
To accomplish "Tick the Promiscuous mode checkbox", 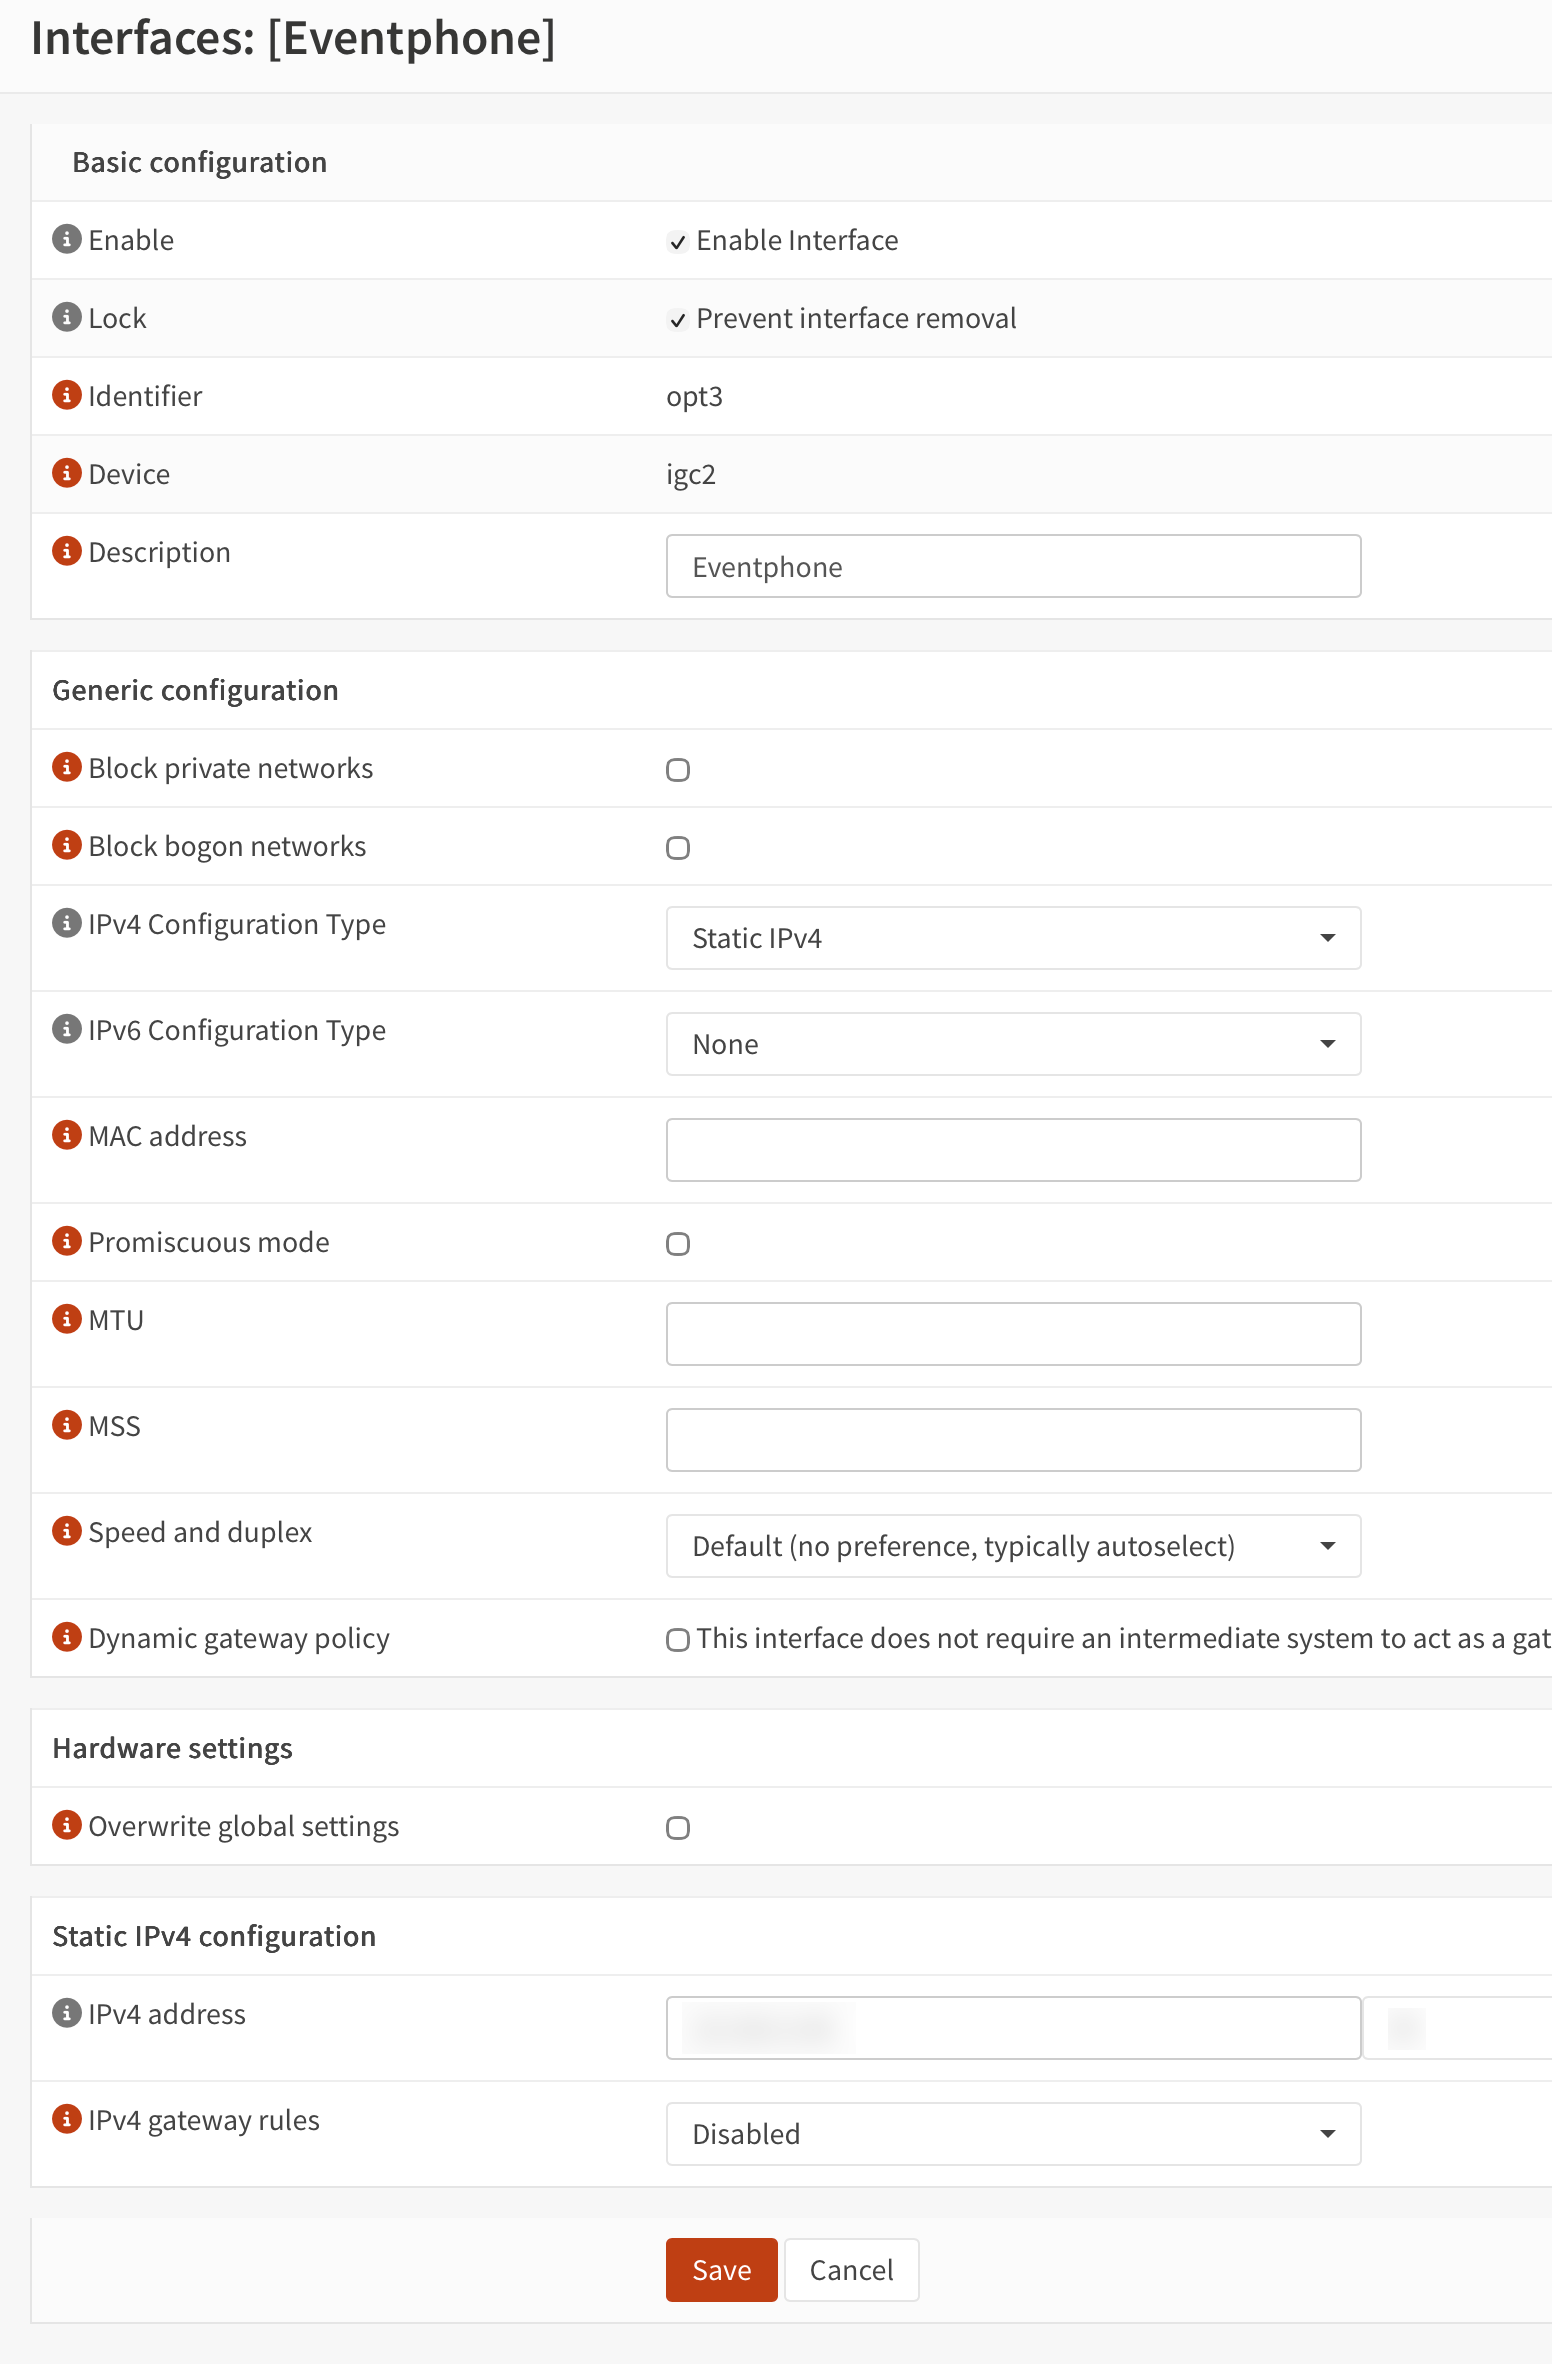I will coord(678,1244).
